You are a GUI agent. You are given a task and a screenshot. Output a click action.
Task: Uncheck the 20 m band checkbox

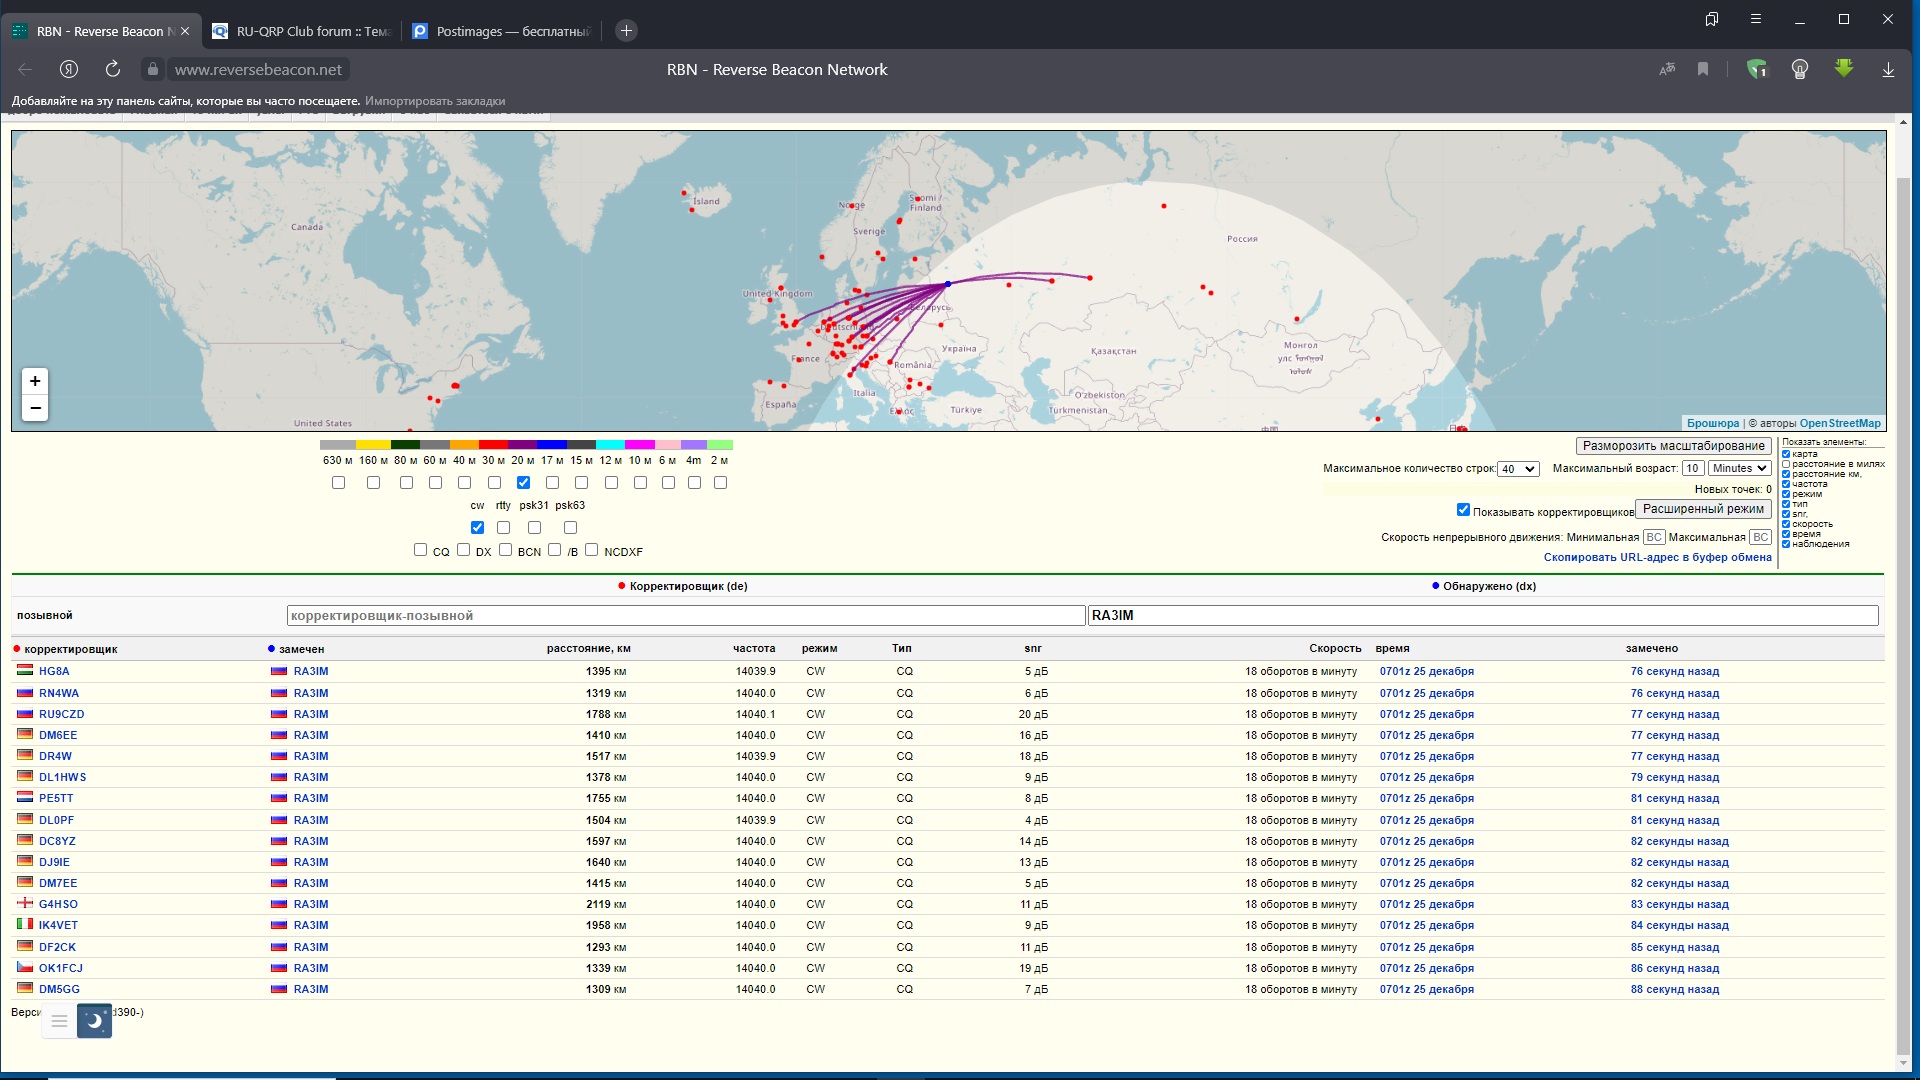523,483
